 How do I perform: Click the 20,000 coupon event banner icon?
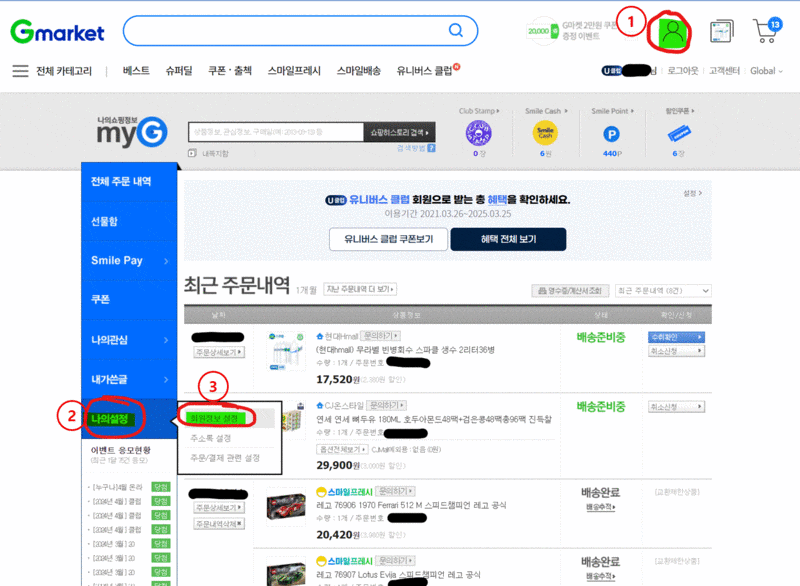542,31
